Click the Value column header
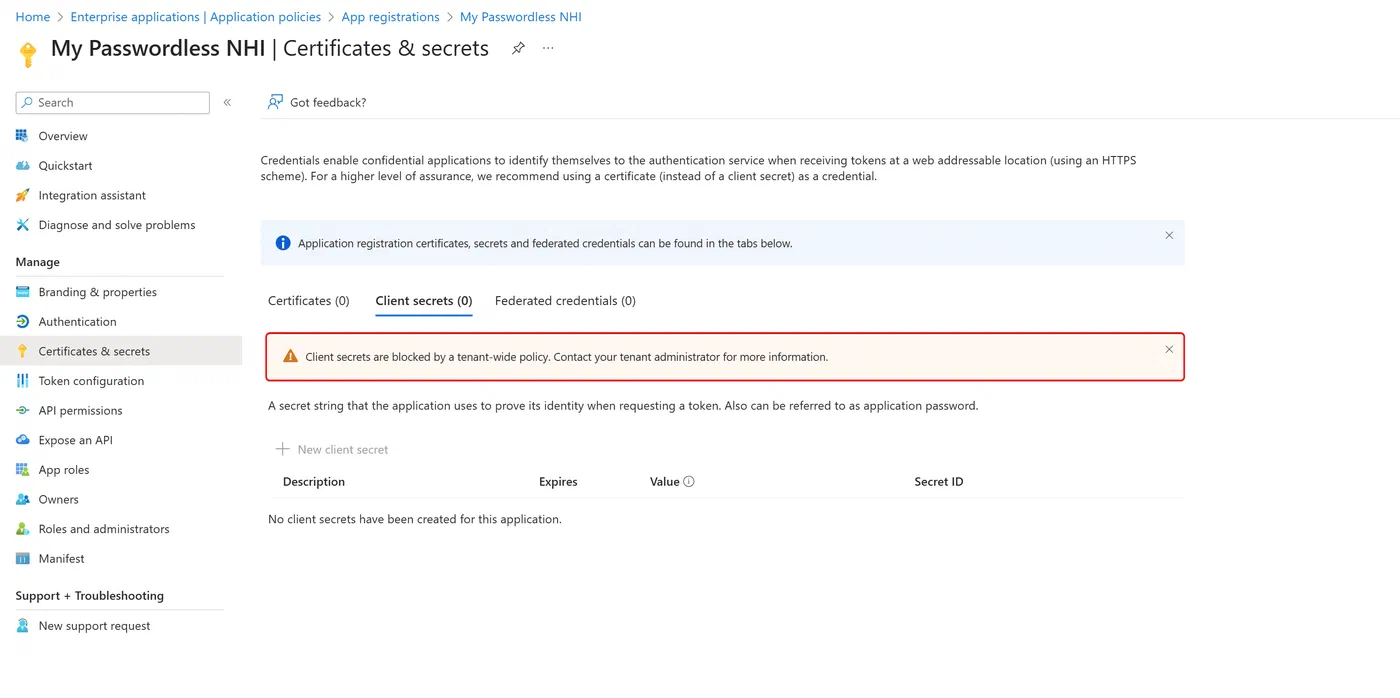Screen dimensions: 1400x698 [664, 482]
